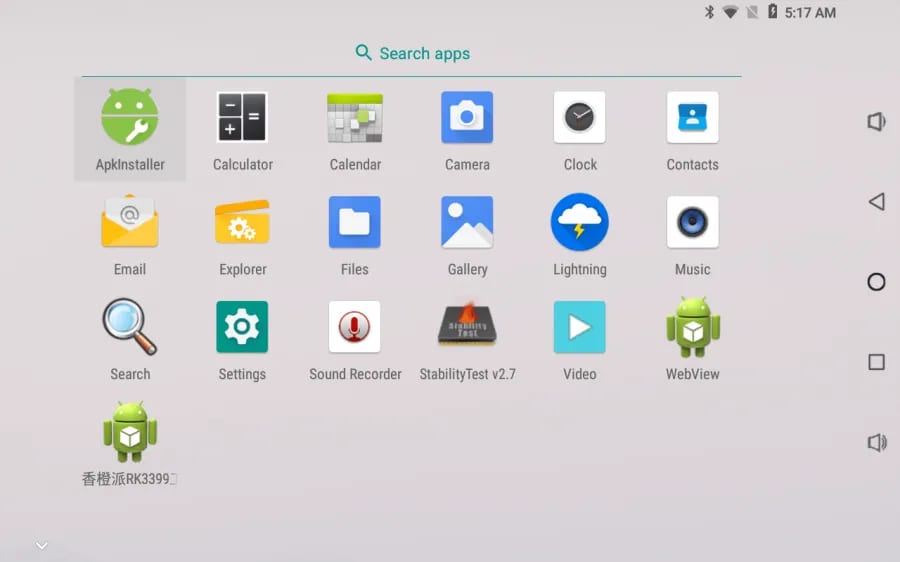Tap the battery charging status icon

click(x=773, y=11)
